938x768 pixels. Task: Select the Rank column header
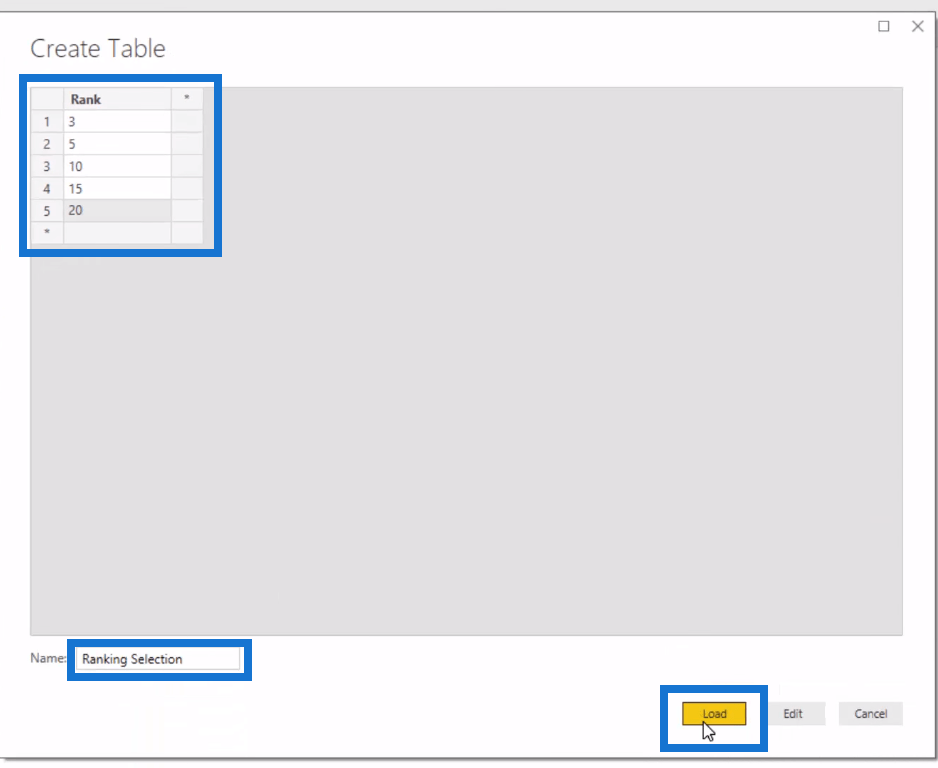pos(117,99)
